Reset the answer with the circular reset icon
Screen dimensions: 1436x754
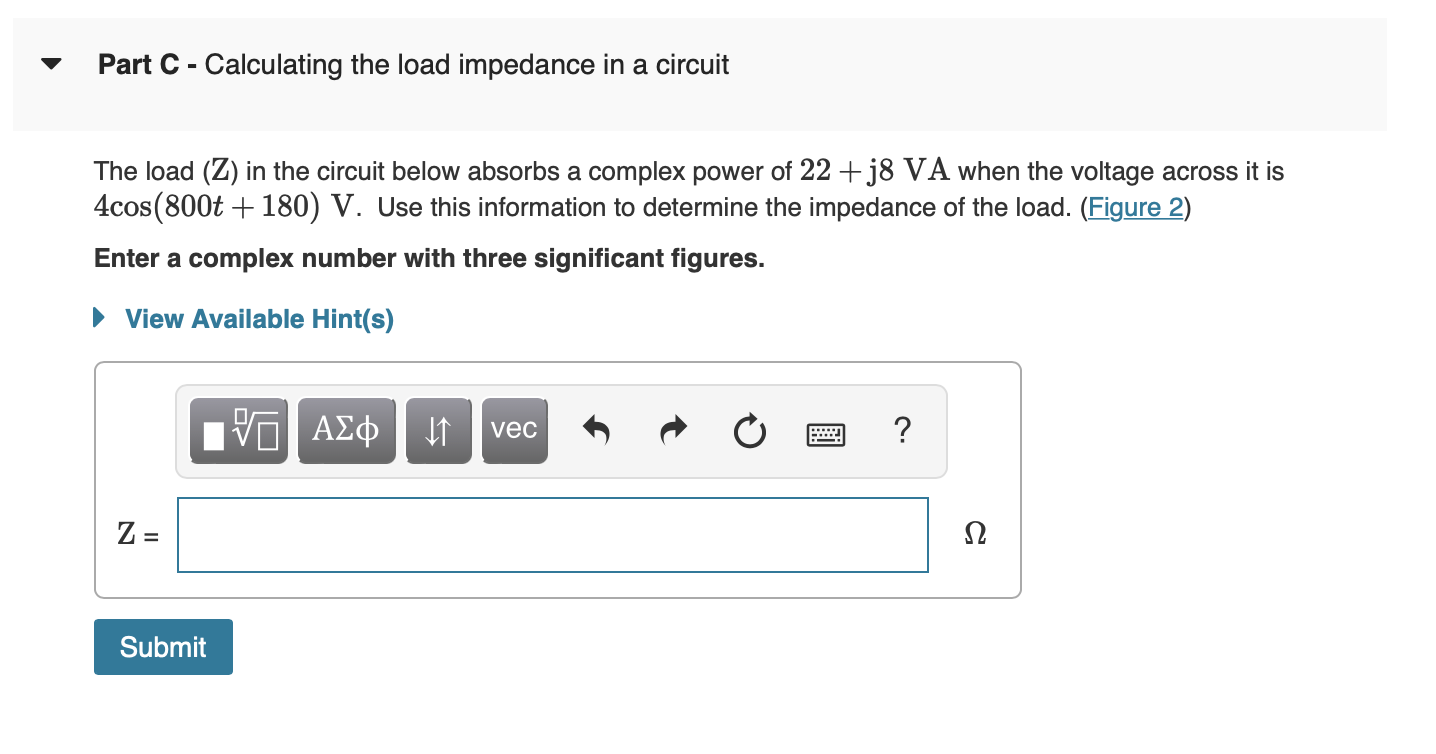click(749, 430)
